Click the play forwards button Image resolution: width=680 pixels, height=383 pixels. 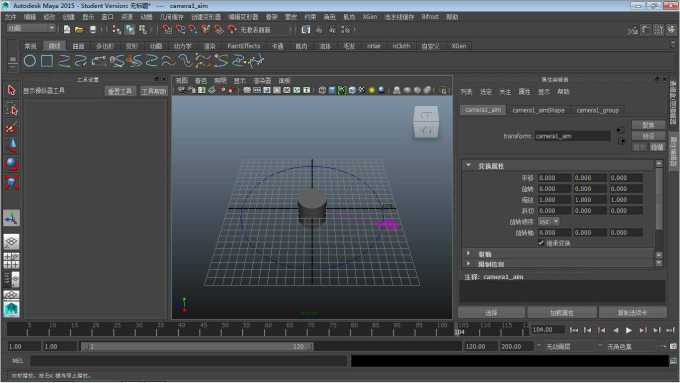(629, 331)
